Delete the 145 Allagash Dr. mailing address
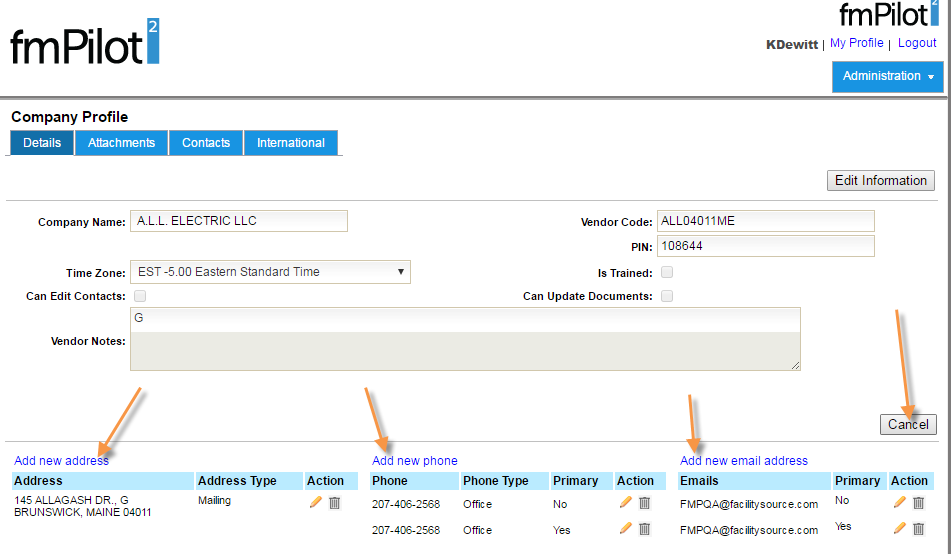Viewport: 951px width, 554px height. pyautogui.click(x=335, y=503)
